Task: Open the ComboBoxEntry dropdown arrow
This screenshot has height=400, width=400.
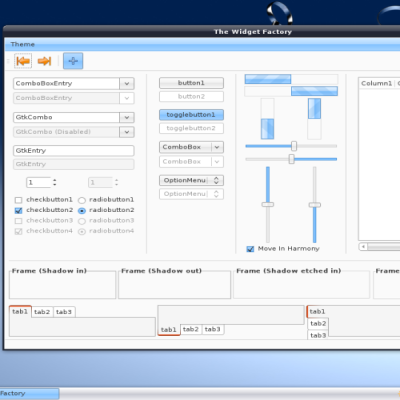Action: (127, 84)
